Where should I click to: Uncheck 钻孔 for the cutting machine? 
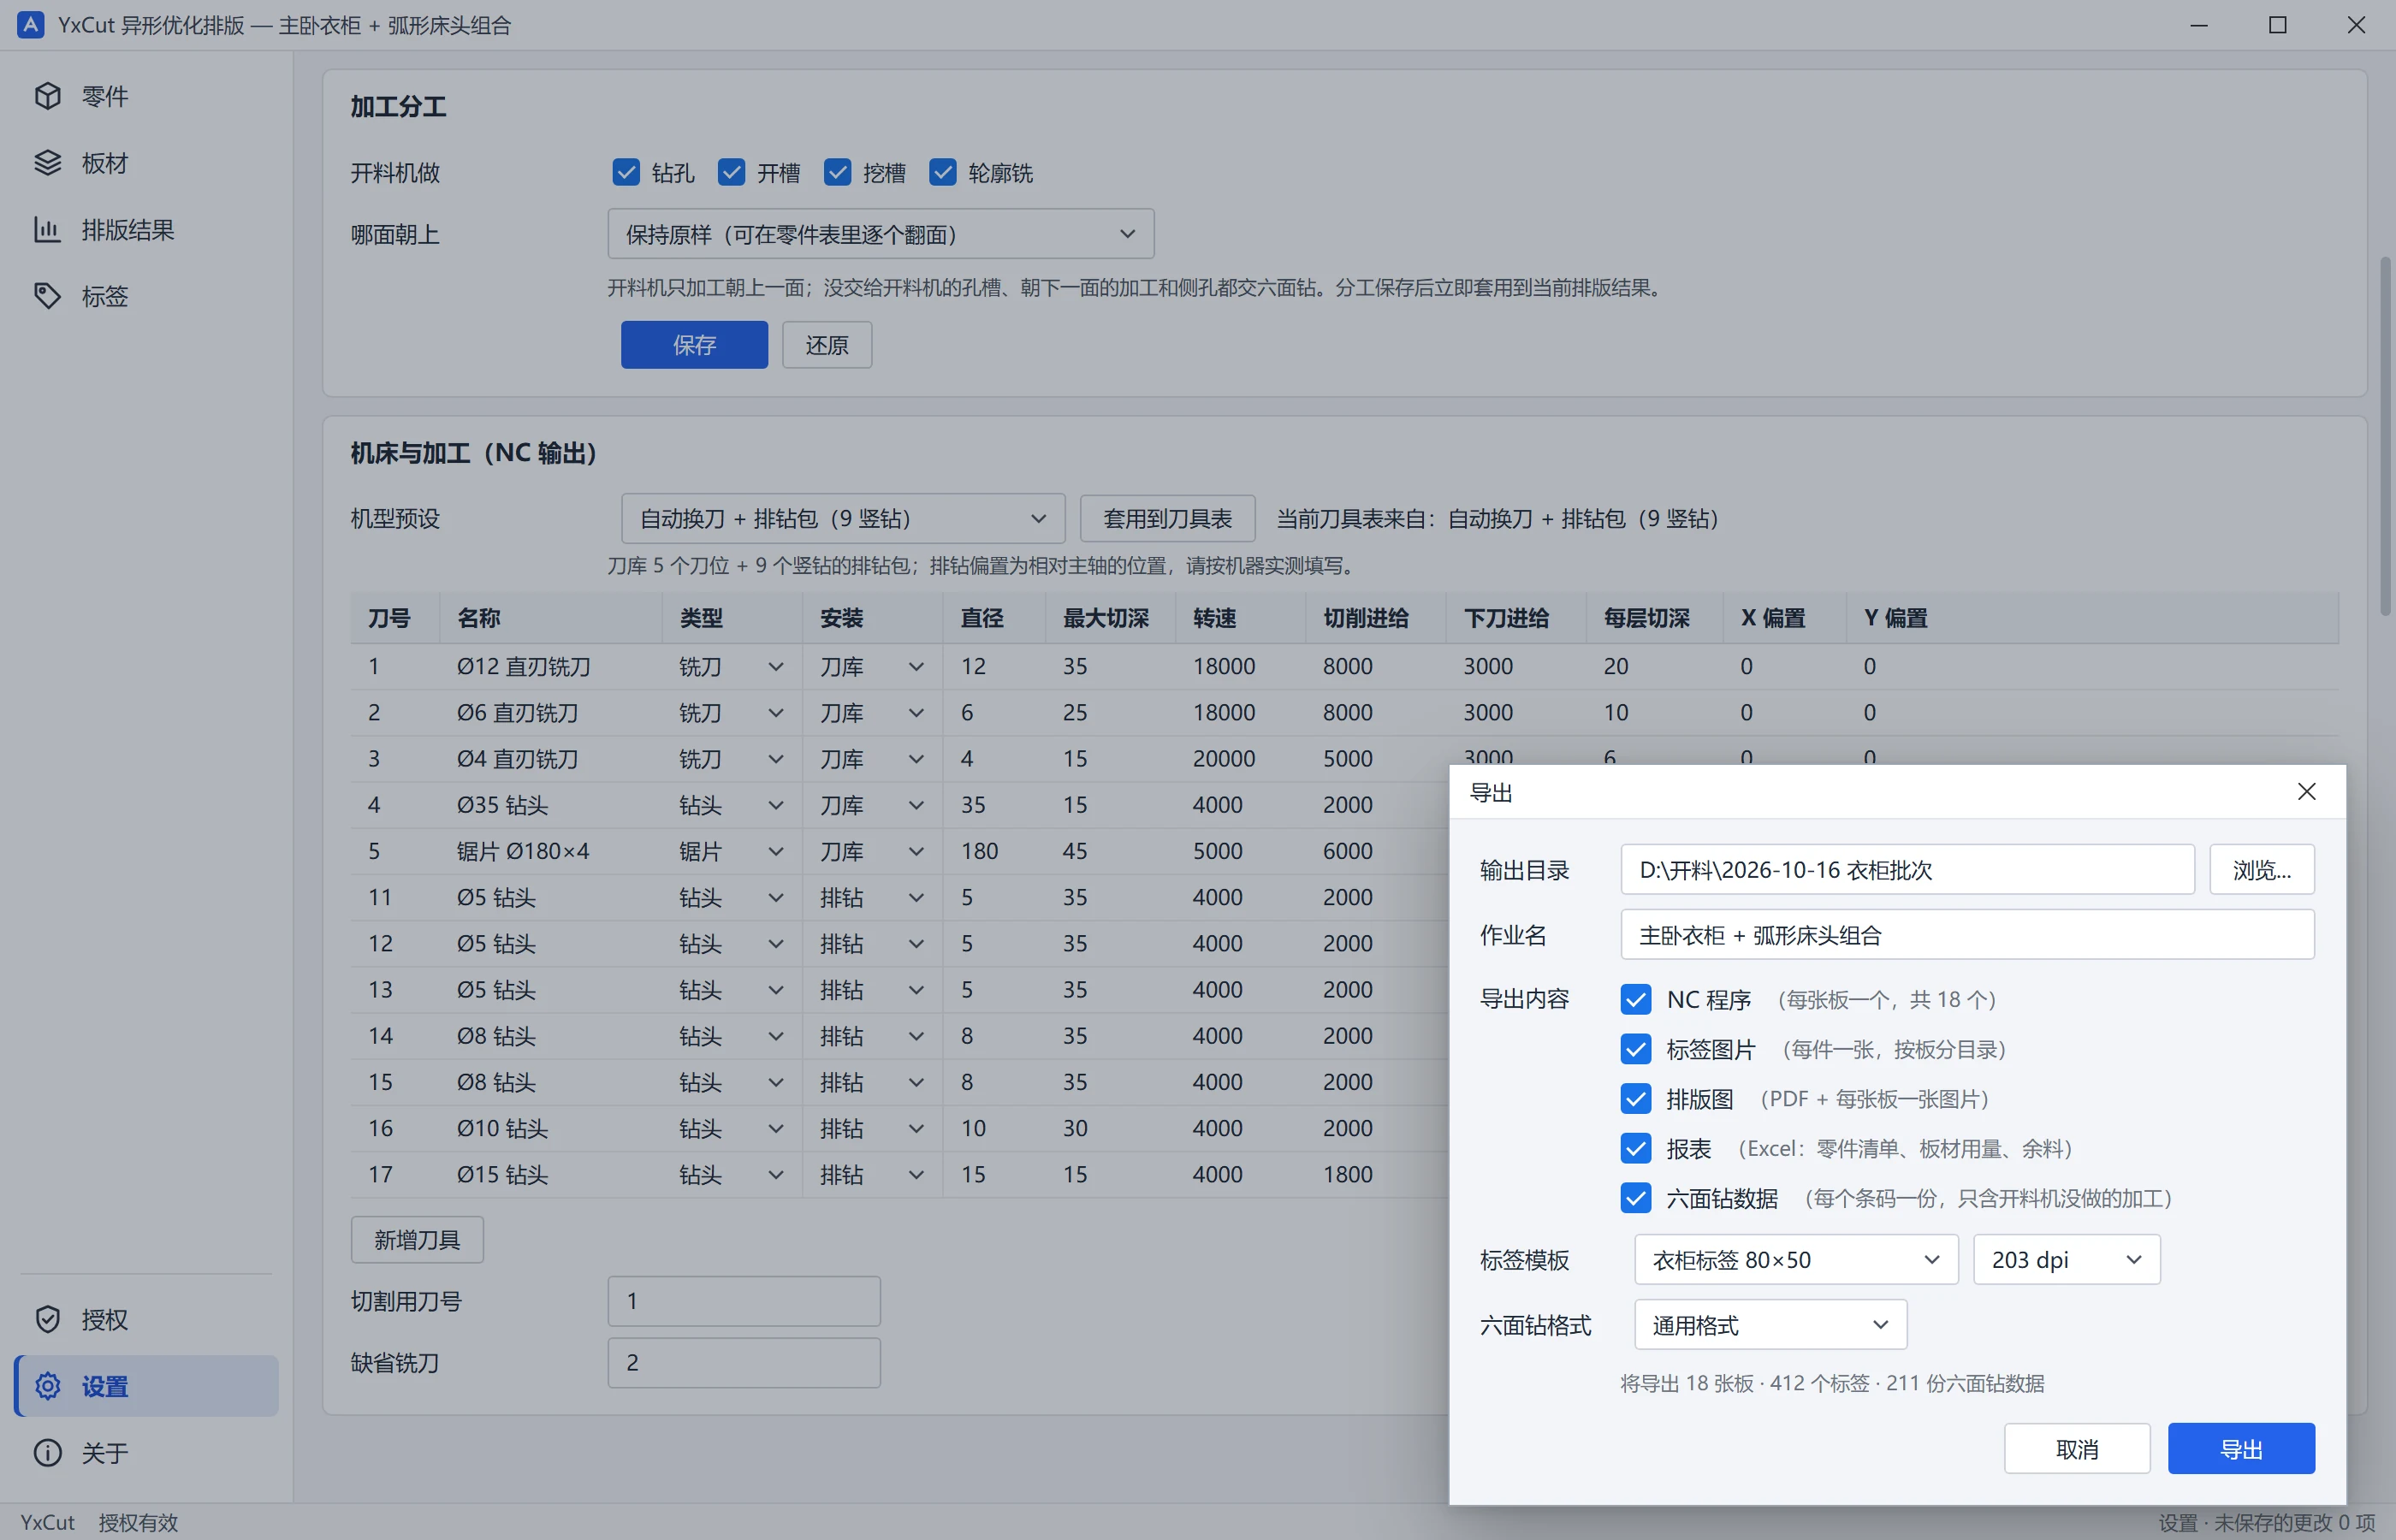(x=626, y=173)
